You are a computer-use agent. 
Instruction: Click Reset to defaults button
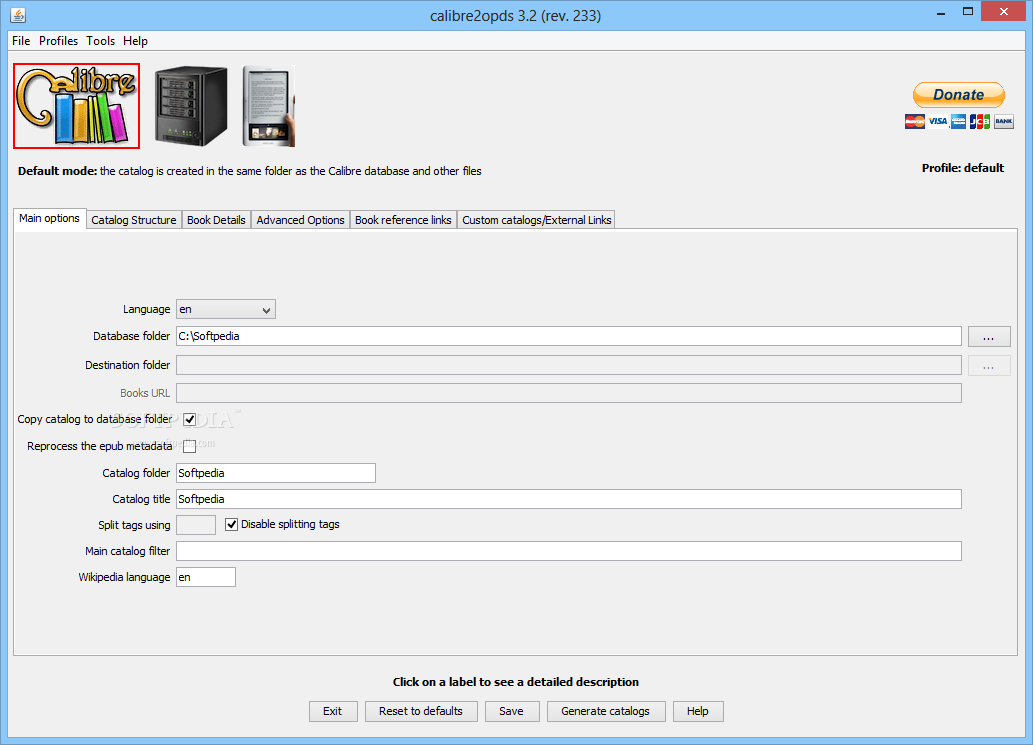(421, 711)
